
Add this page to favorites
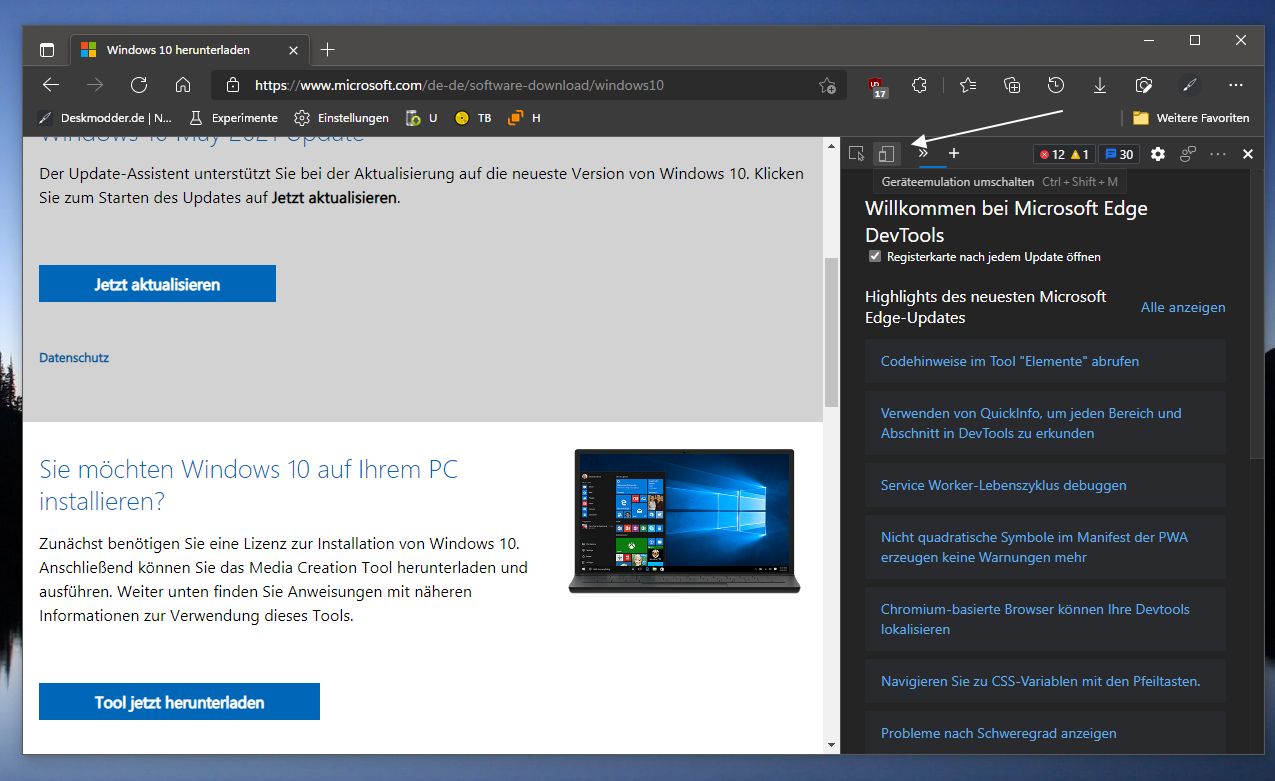pyautogui.click(x=827, y=86)
